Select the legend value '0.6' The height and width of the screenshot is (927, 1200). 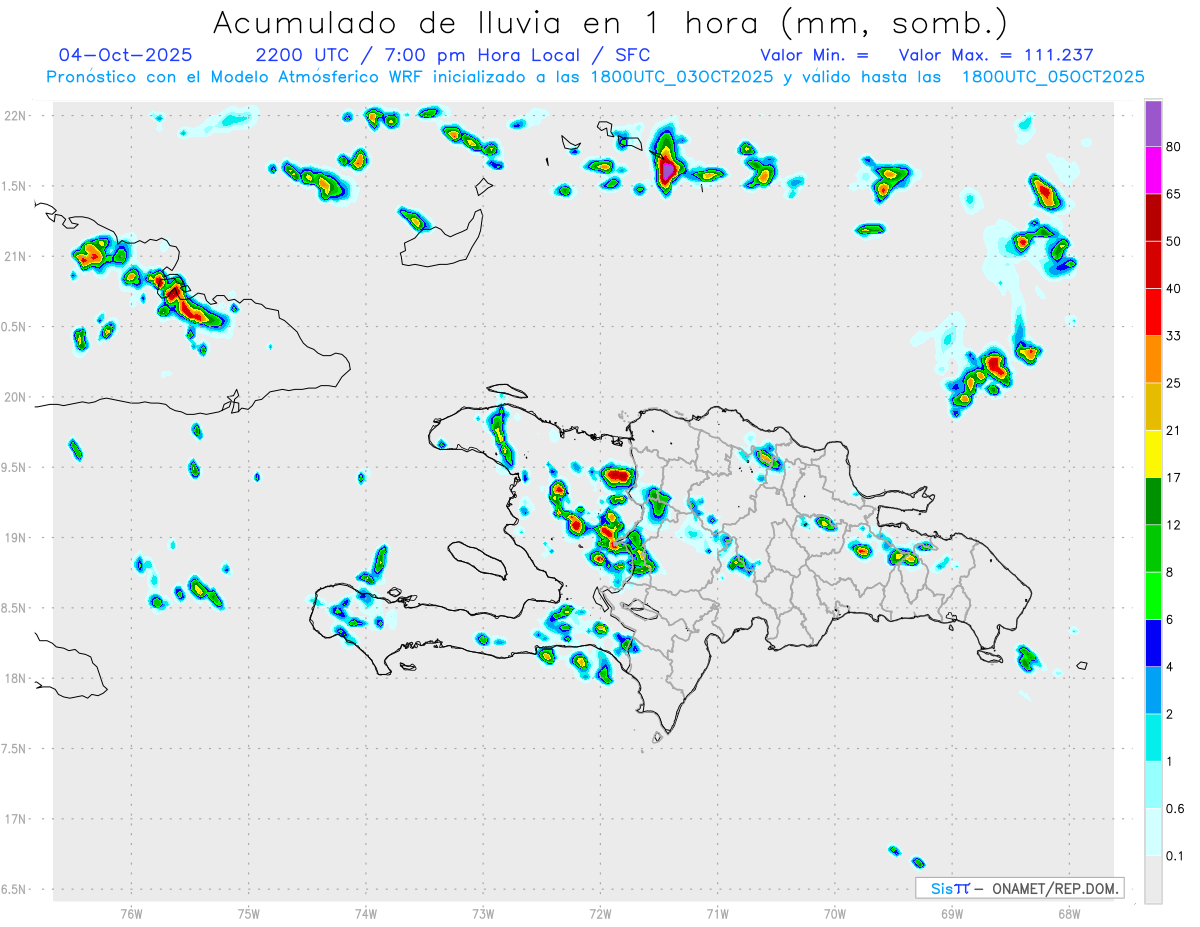pos(1175,809)
